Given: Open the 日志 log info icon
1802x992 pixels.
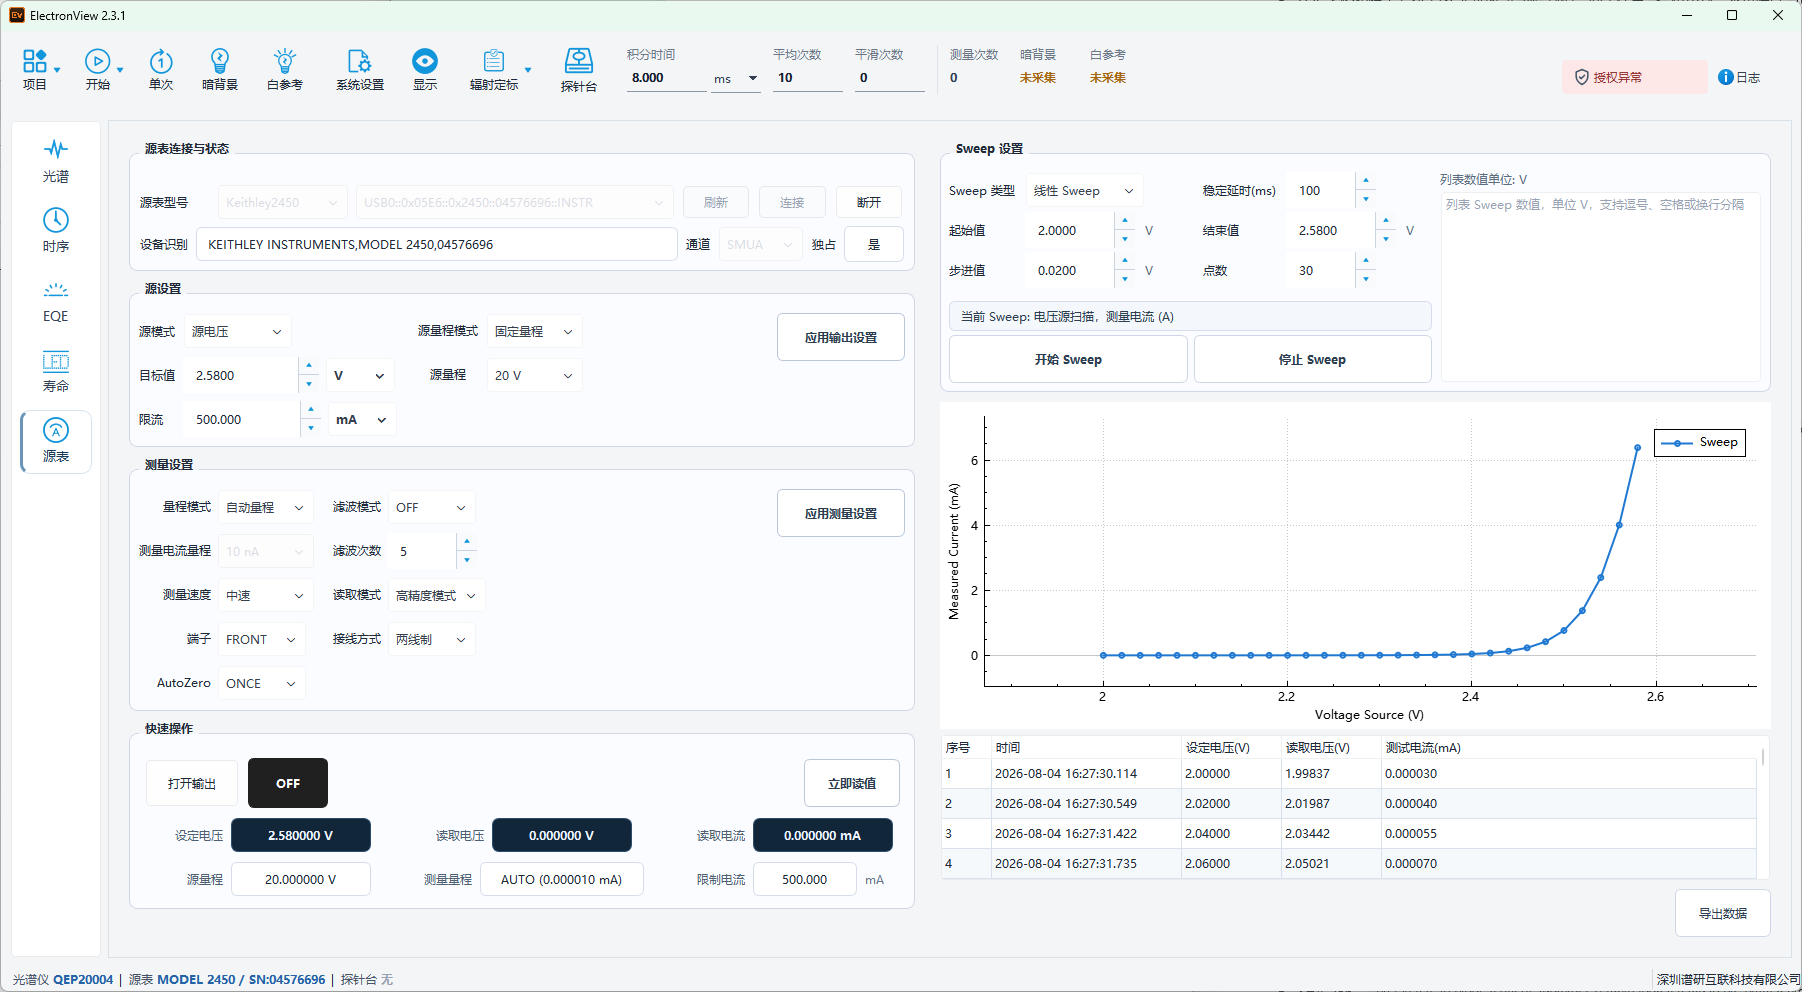Looking at the screenshot, I should coord(1739,77).
